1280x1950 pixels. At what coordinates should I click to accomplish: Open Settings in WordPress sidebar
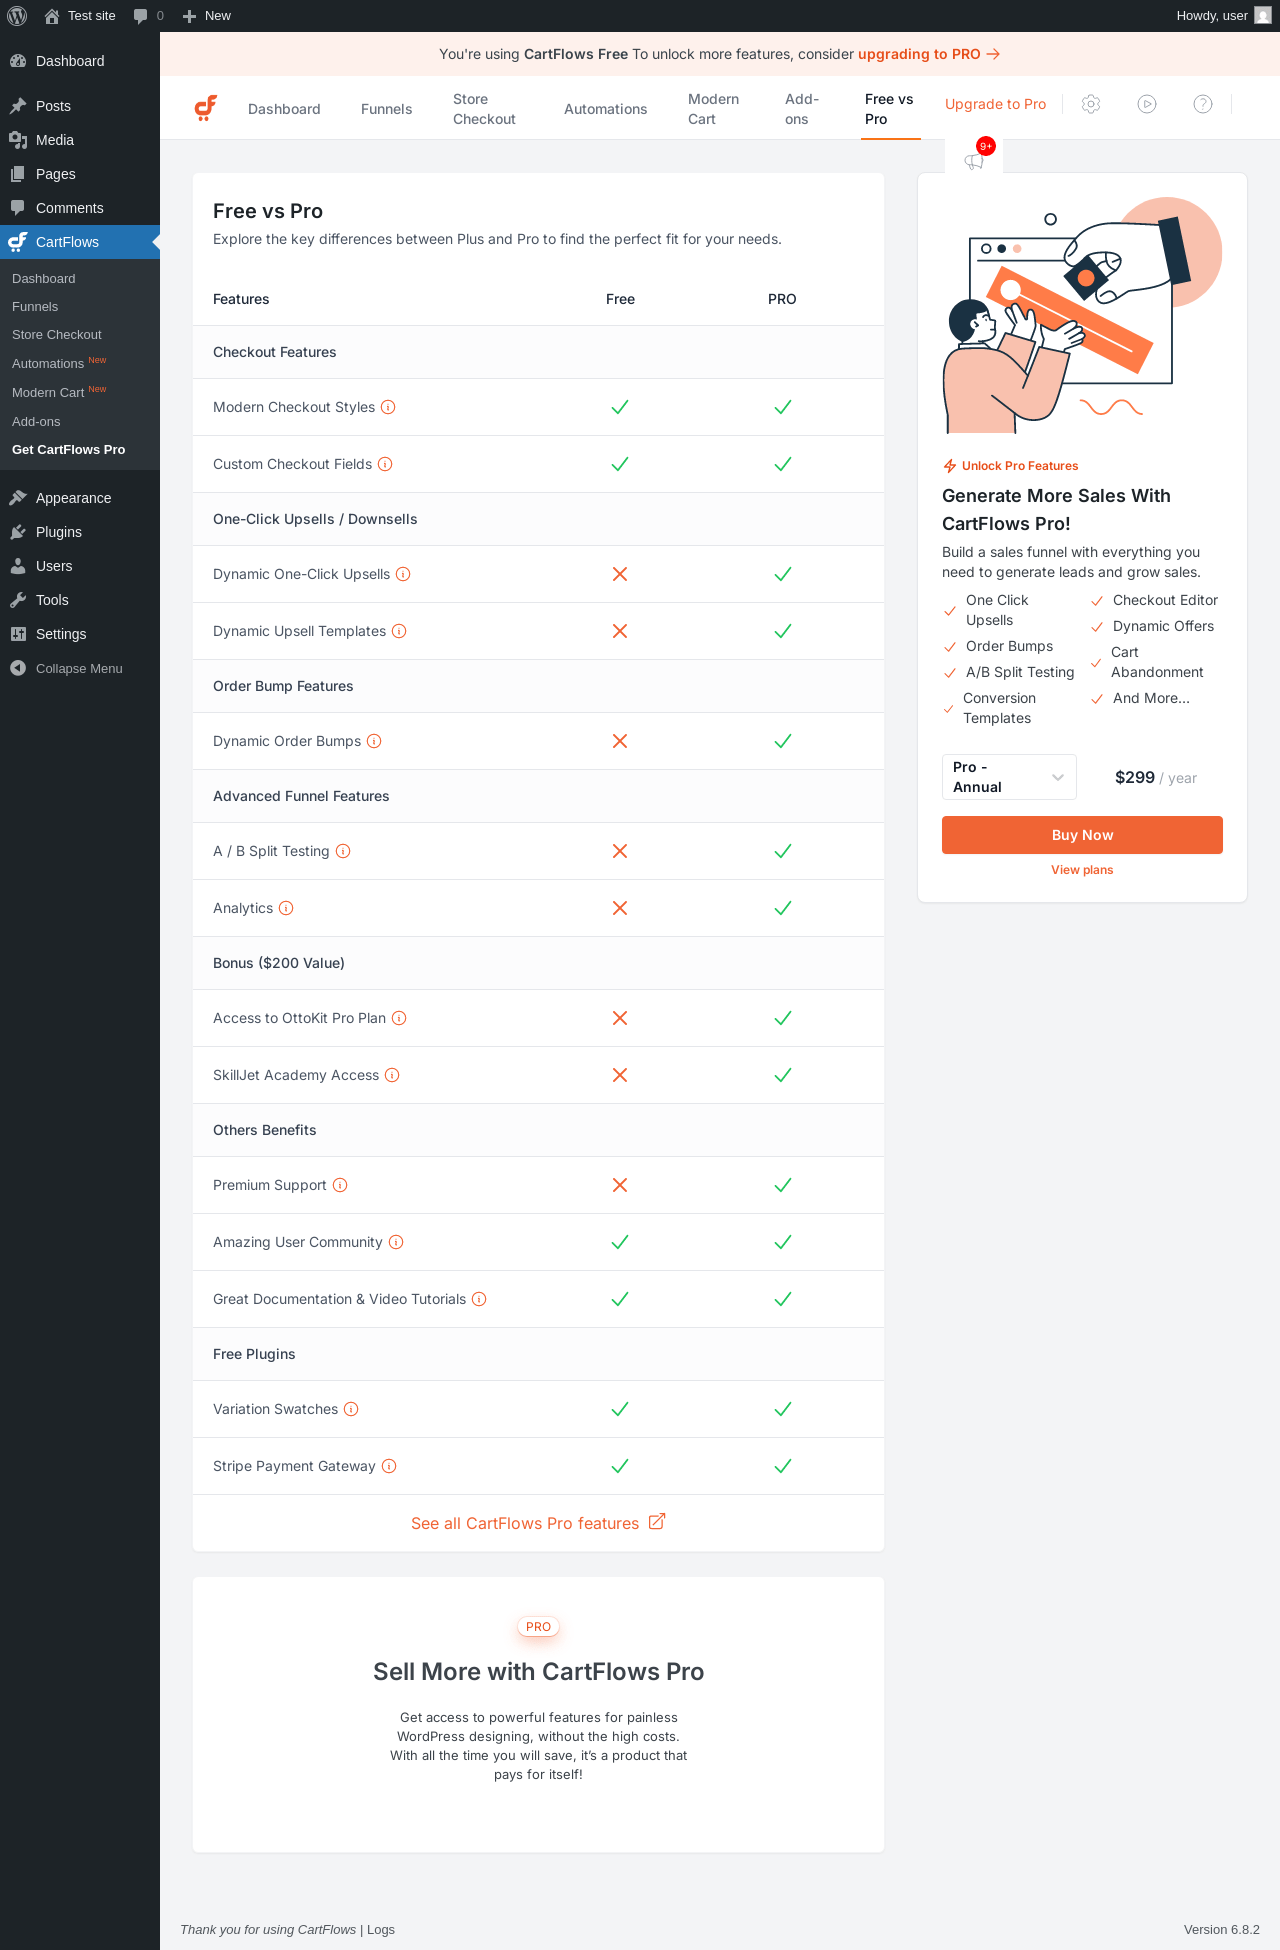coord(80,634)
